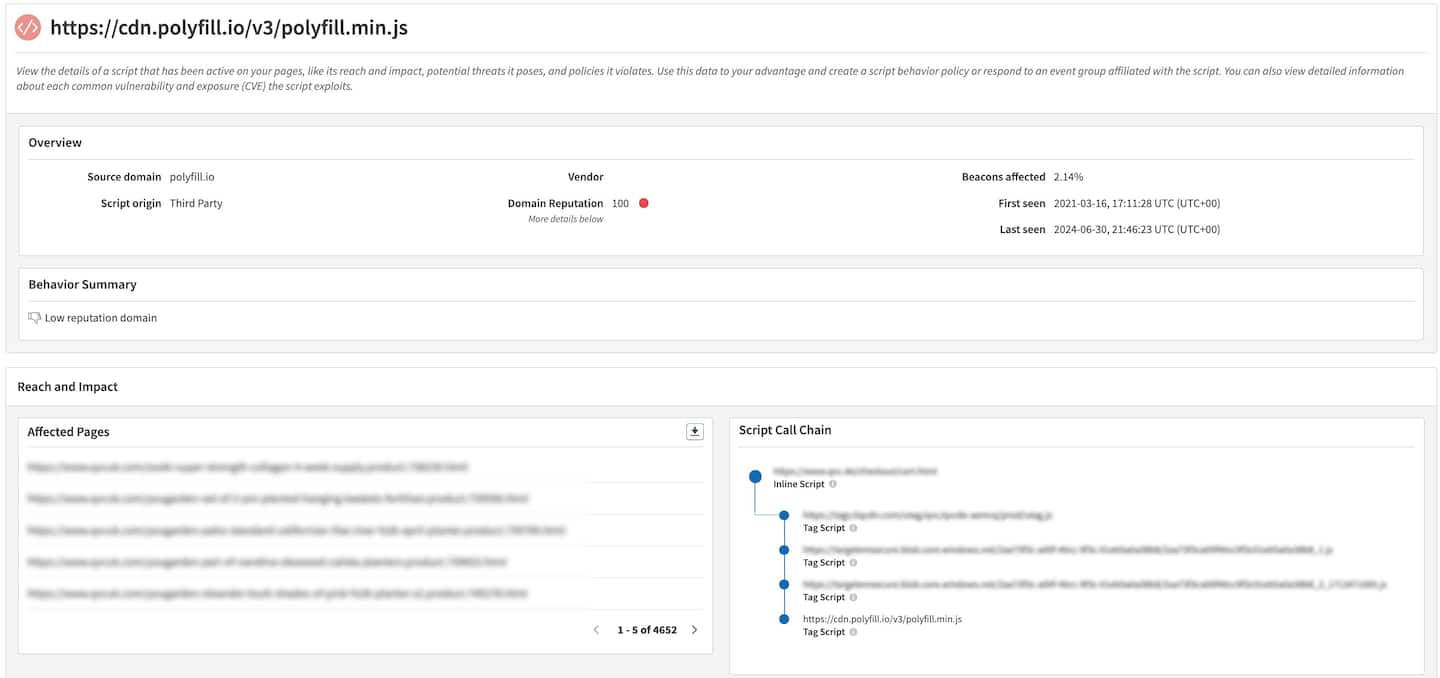Select the polyfill.min.js node in call chain
Image resolution: width=1440 pixels, height=678 pixels.
pos(784,619)
